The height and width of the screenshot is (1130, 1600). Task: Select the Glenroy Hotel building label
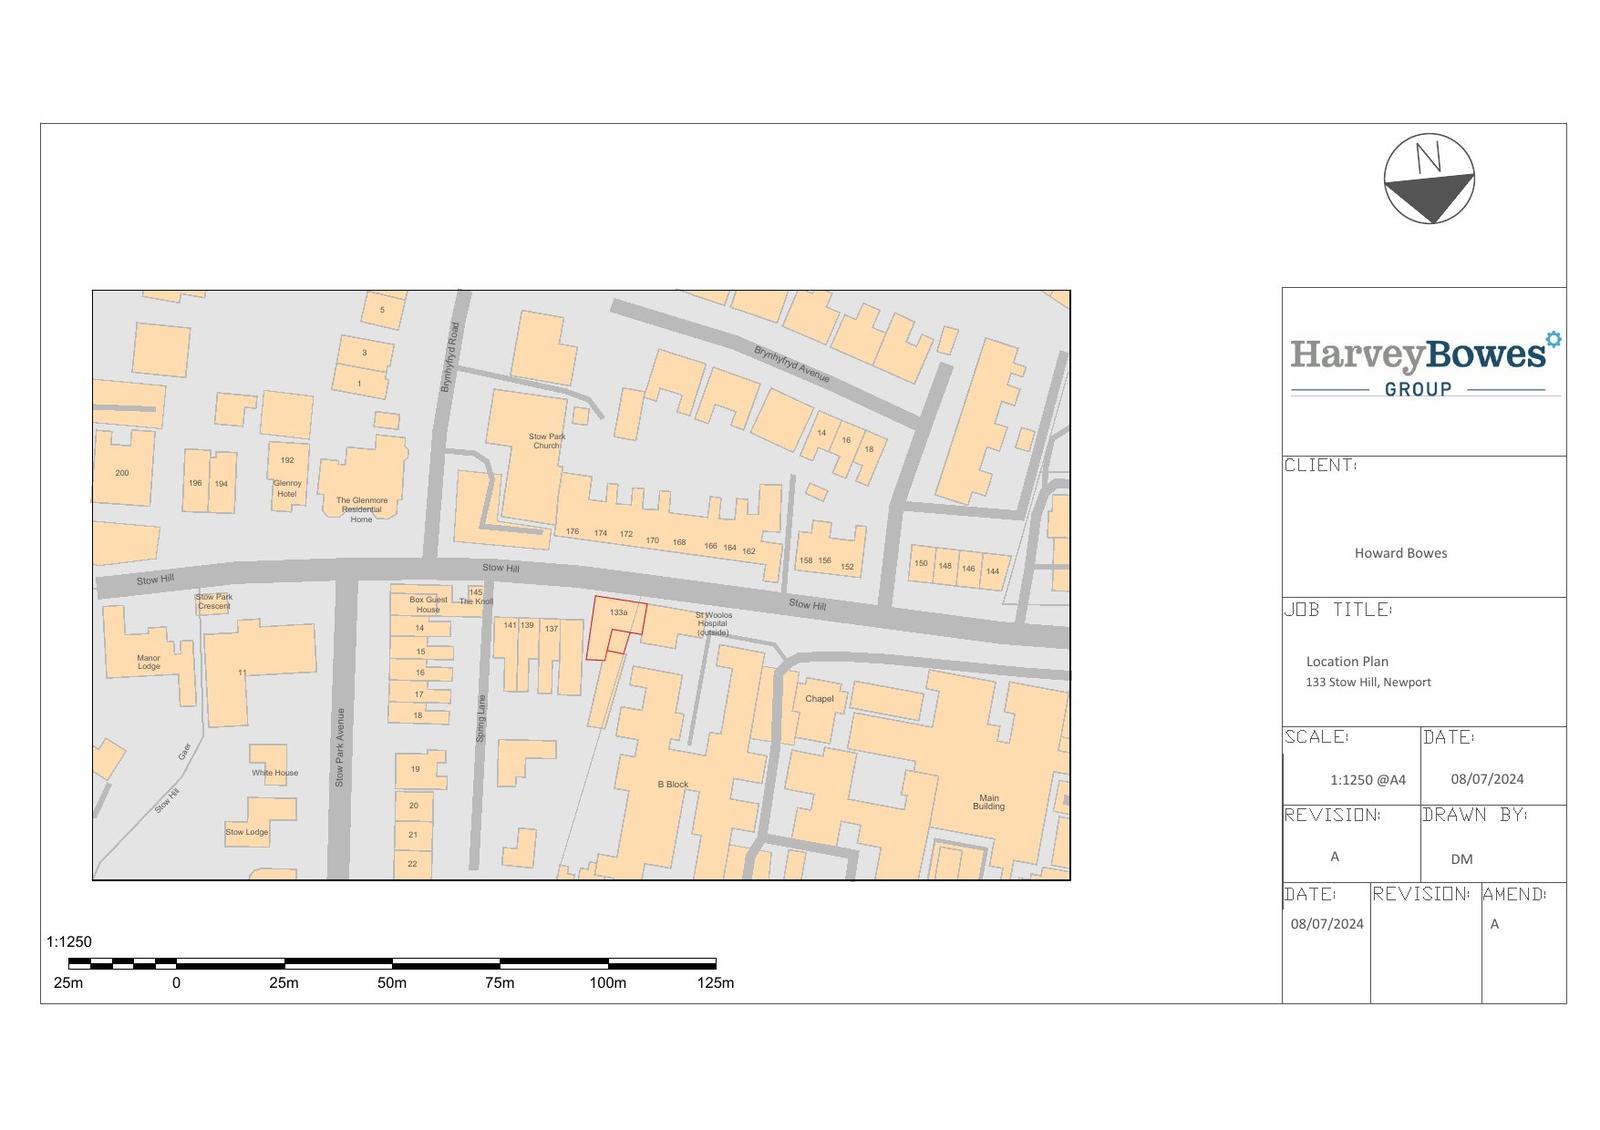pos(287,488)
